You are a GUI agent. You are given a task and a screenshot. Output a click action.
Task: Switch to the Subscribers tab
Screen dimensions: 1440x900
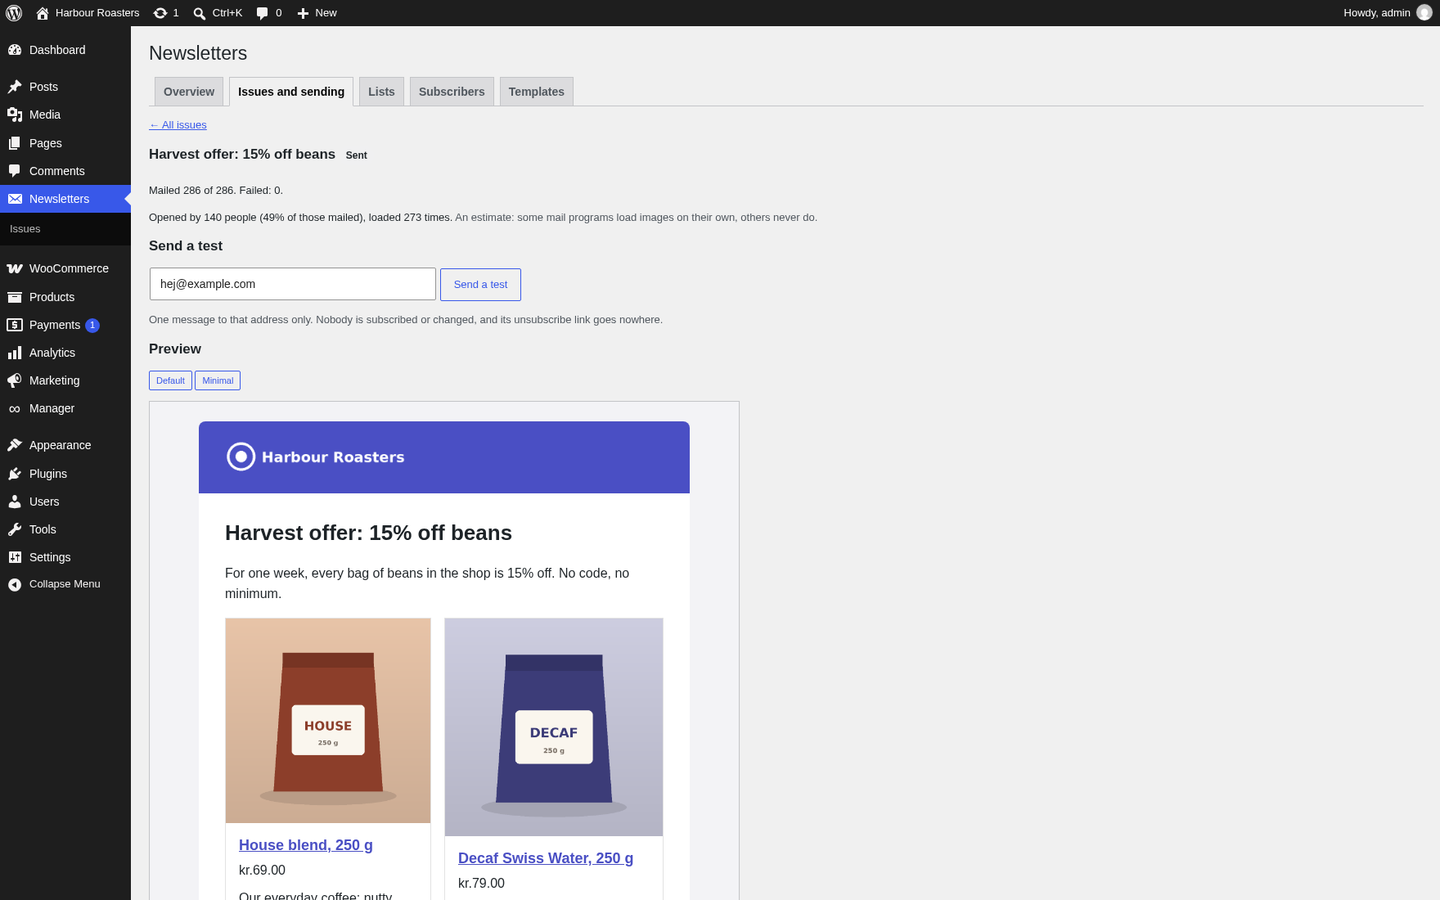pos(451,92)
